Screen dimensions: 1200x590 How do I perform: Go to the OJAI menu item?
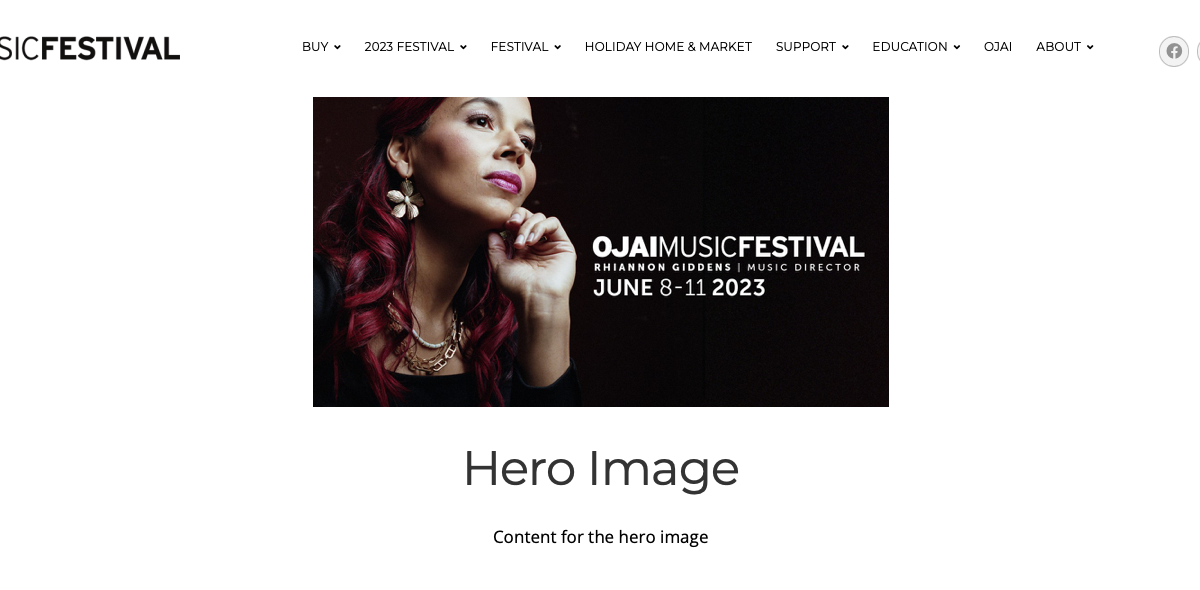click(998, 47)
